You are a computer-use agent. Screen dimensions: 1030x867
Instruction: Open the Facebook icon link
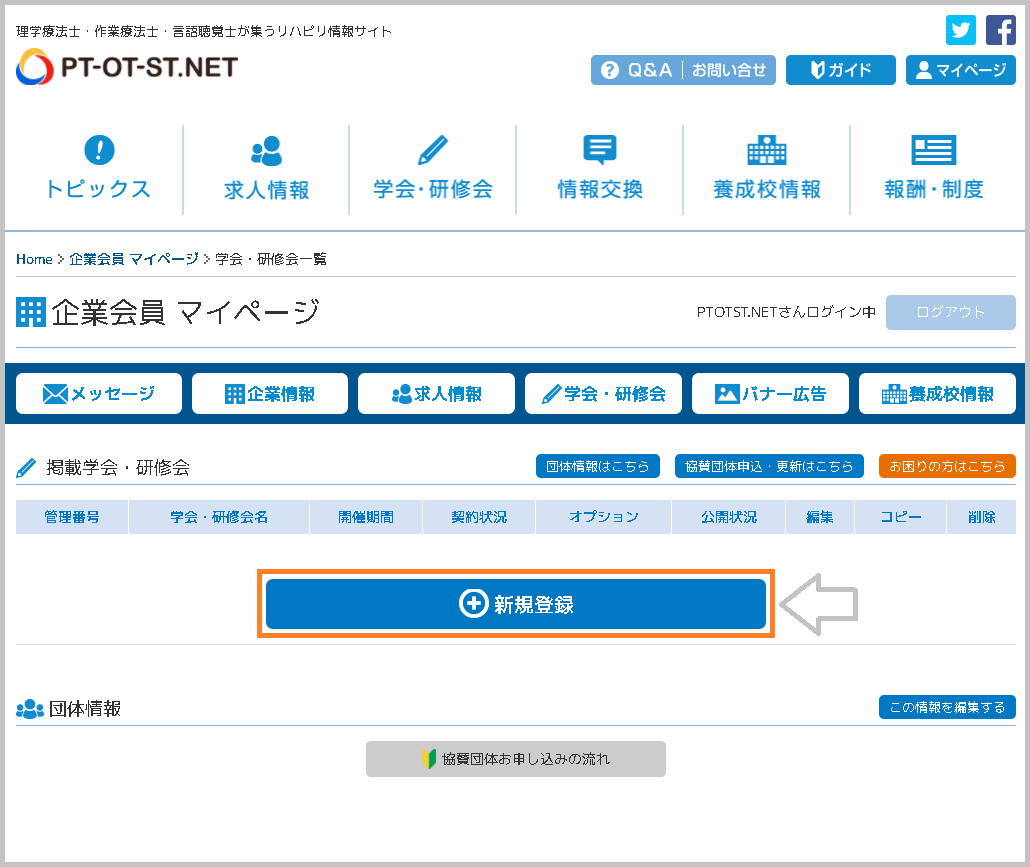coord(1001,30)
